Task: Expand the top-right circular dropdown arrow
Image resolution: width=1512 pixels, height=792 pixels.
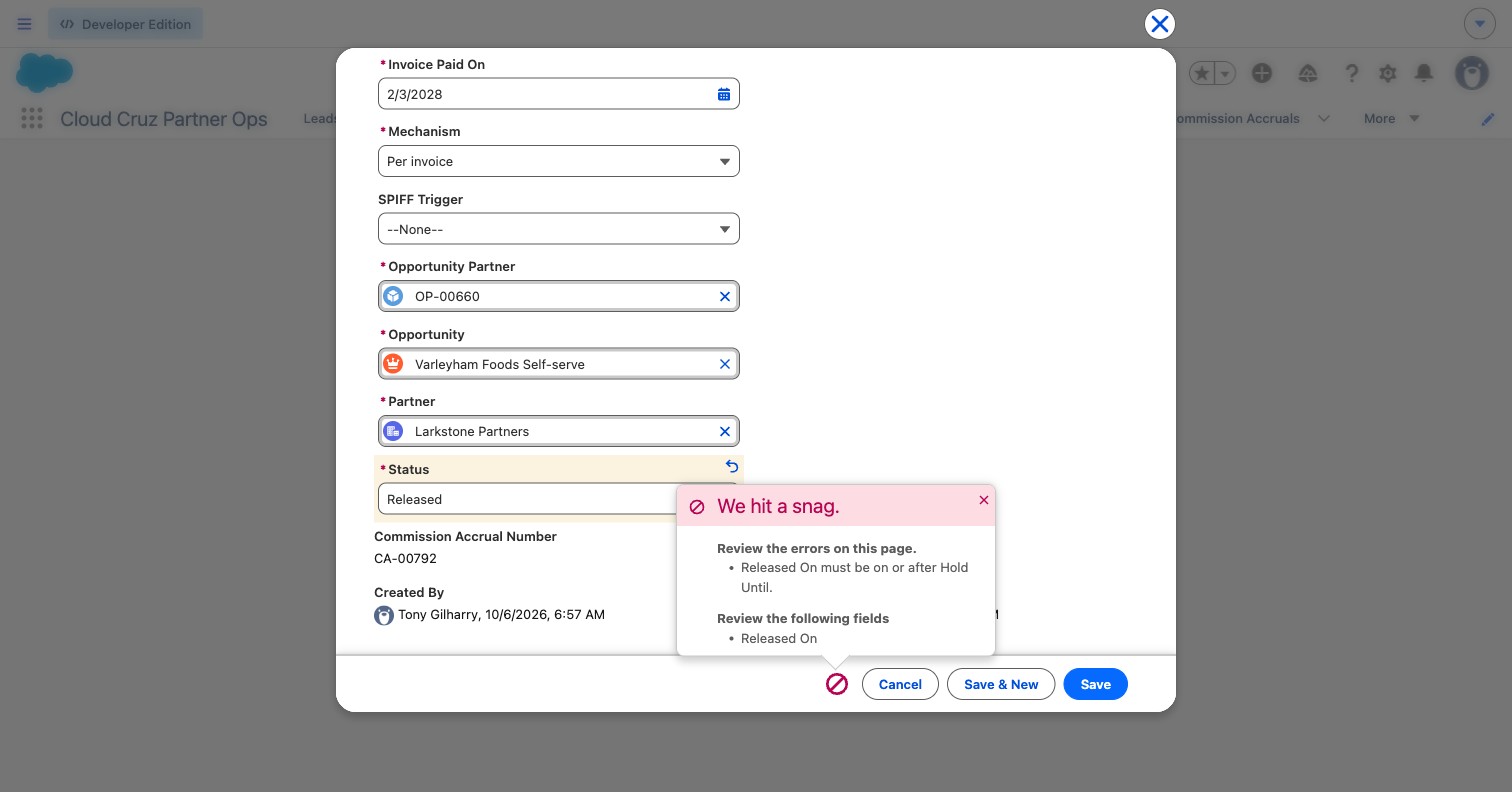Action: pyautogui.click(x=1480, y=24)
